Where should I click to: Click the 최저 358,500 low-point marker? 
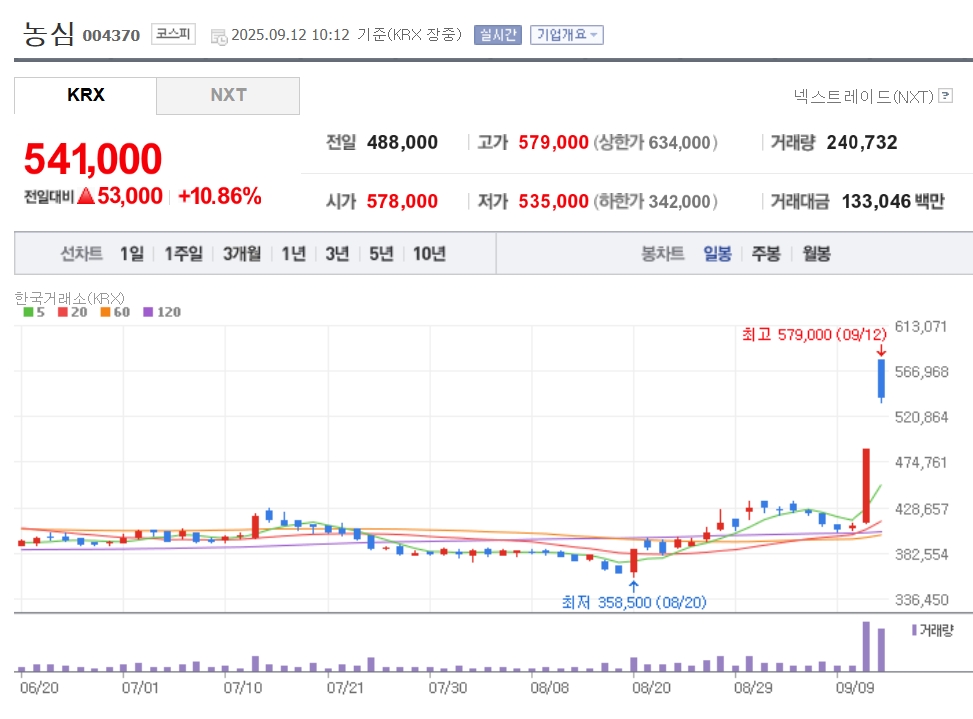point(634,602)
